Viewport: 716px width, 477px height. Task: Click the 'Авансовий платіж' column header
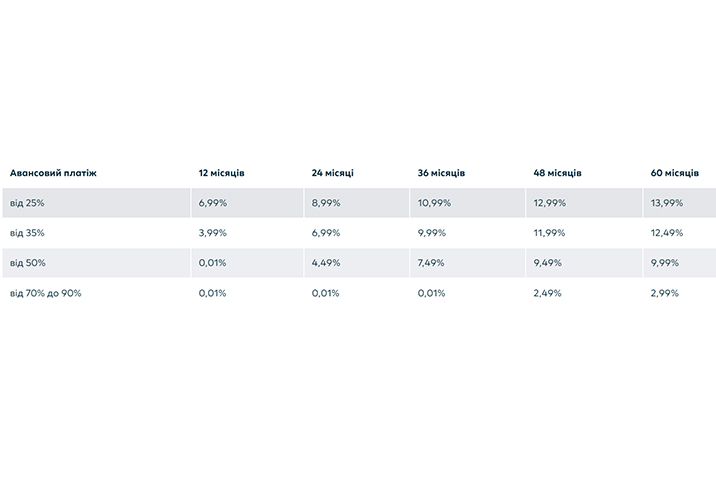coord(53,173)
